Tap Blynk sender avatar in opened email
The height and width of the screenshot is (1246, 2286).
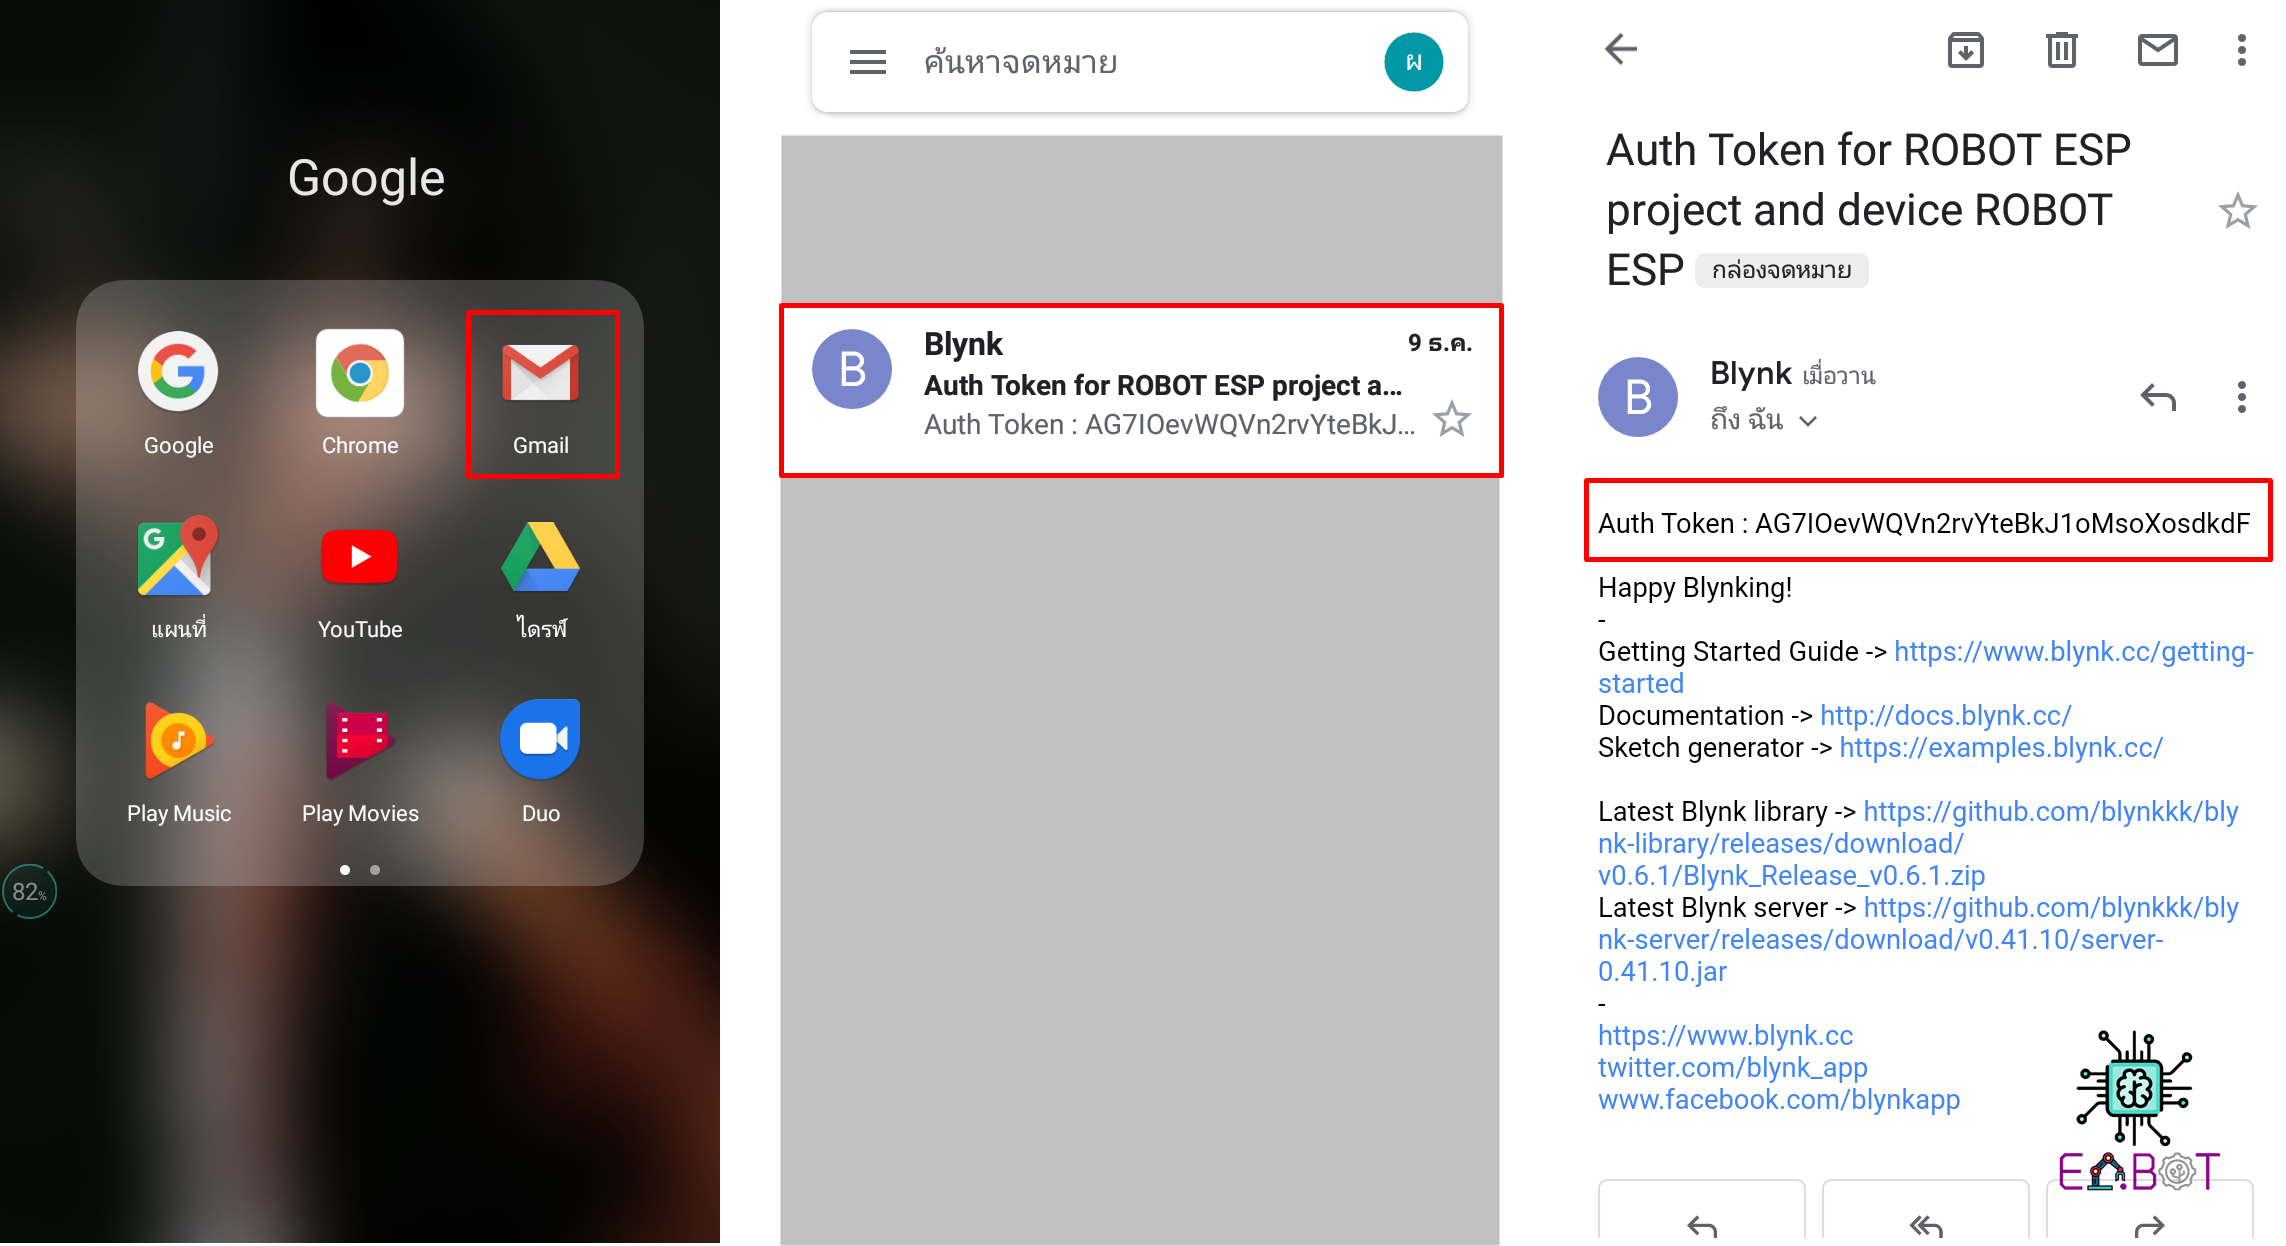(x=1638, y=397)
